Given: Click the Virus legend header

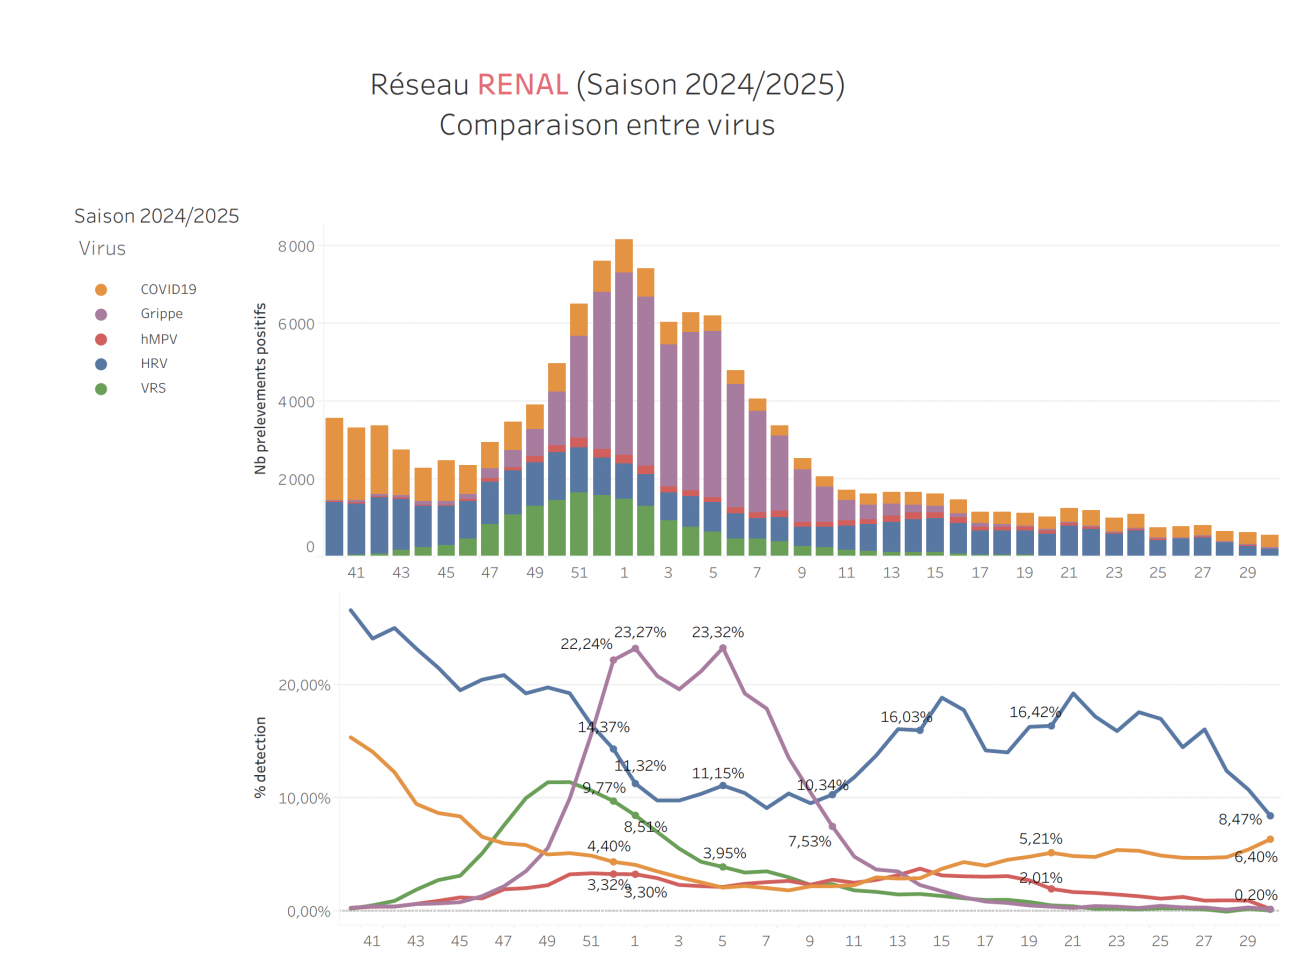Looking at the screenshot, I should 103,249.
